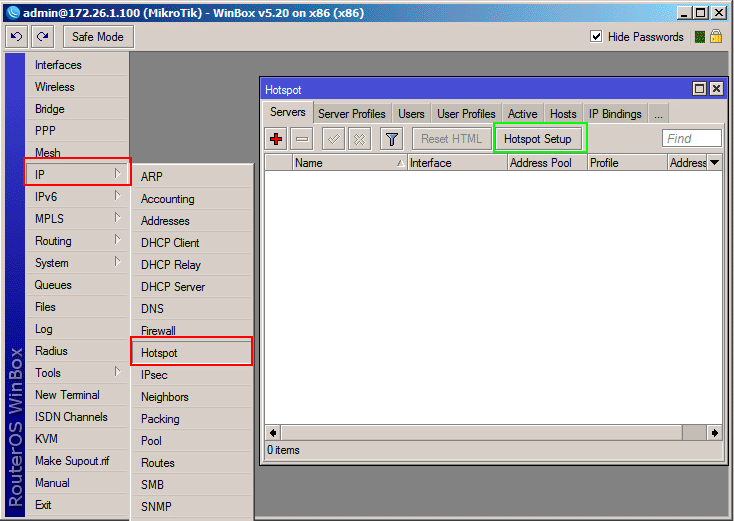Viewport: 734px width, 521px height.
Task: Click the padlock icon in top bar
Action: [717, 37]
